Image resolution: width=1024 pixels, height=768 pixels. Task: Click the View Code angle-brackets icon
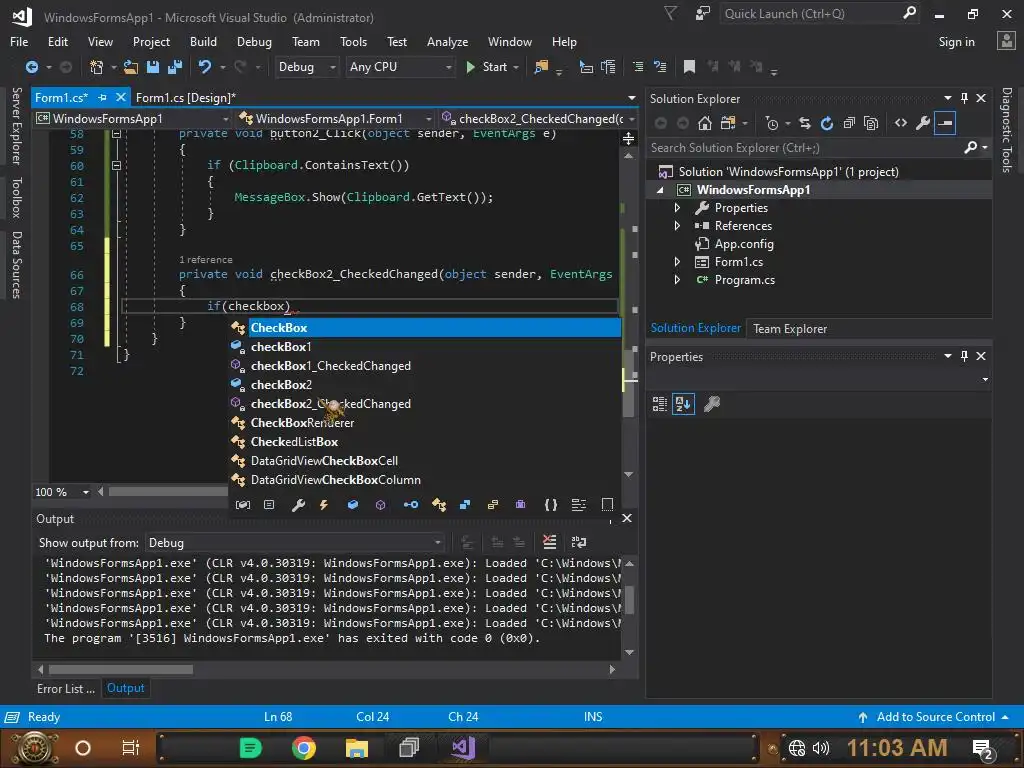(x=901, y=123)
